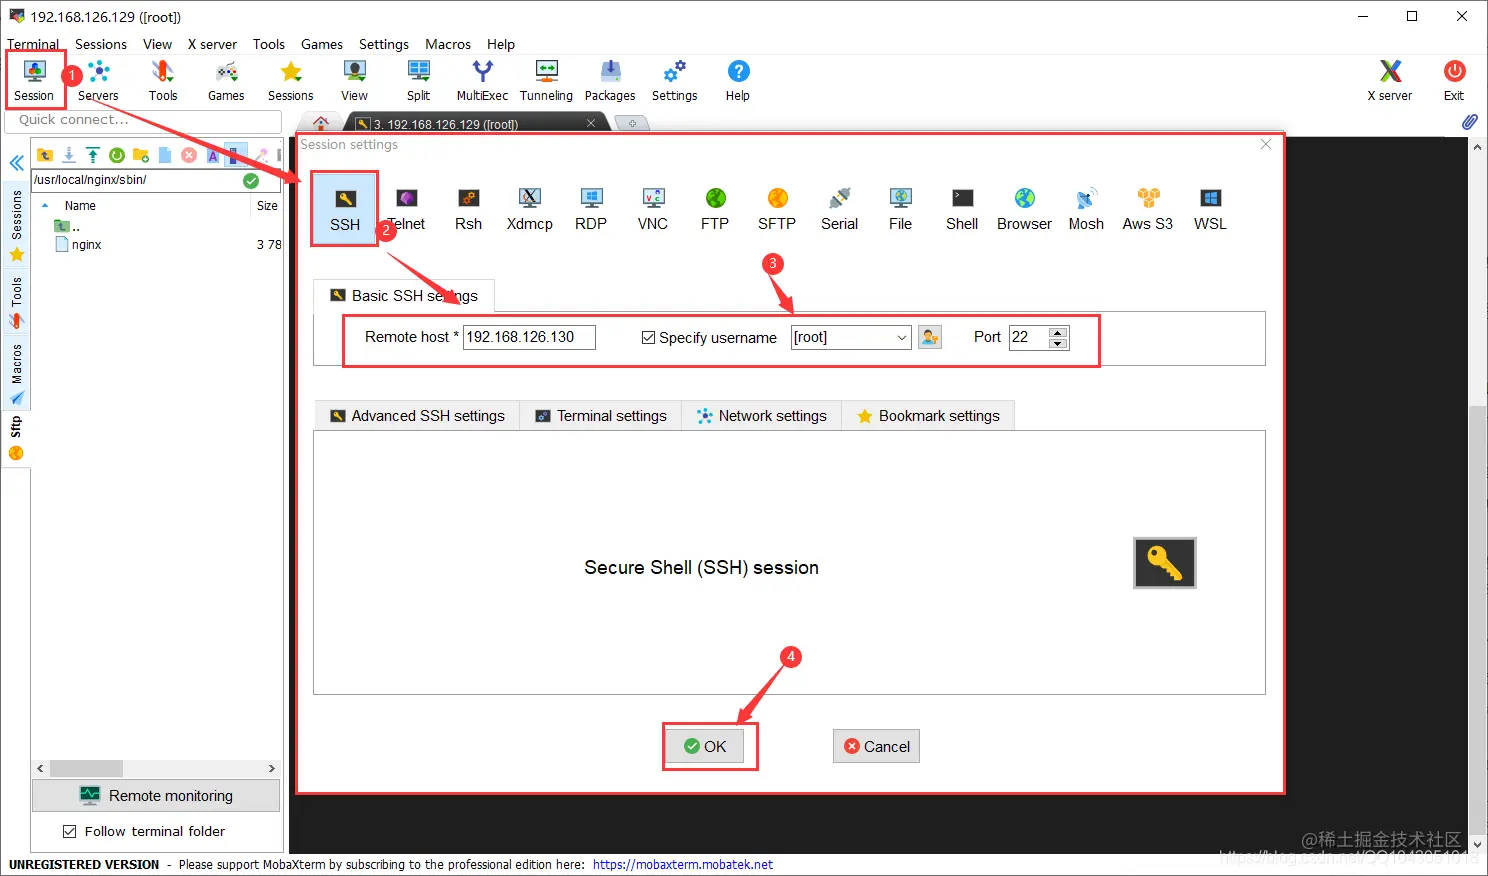Select WSL session type

click(x=1210, y=209)
